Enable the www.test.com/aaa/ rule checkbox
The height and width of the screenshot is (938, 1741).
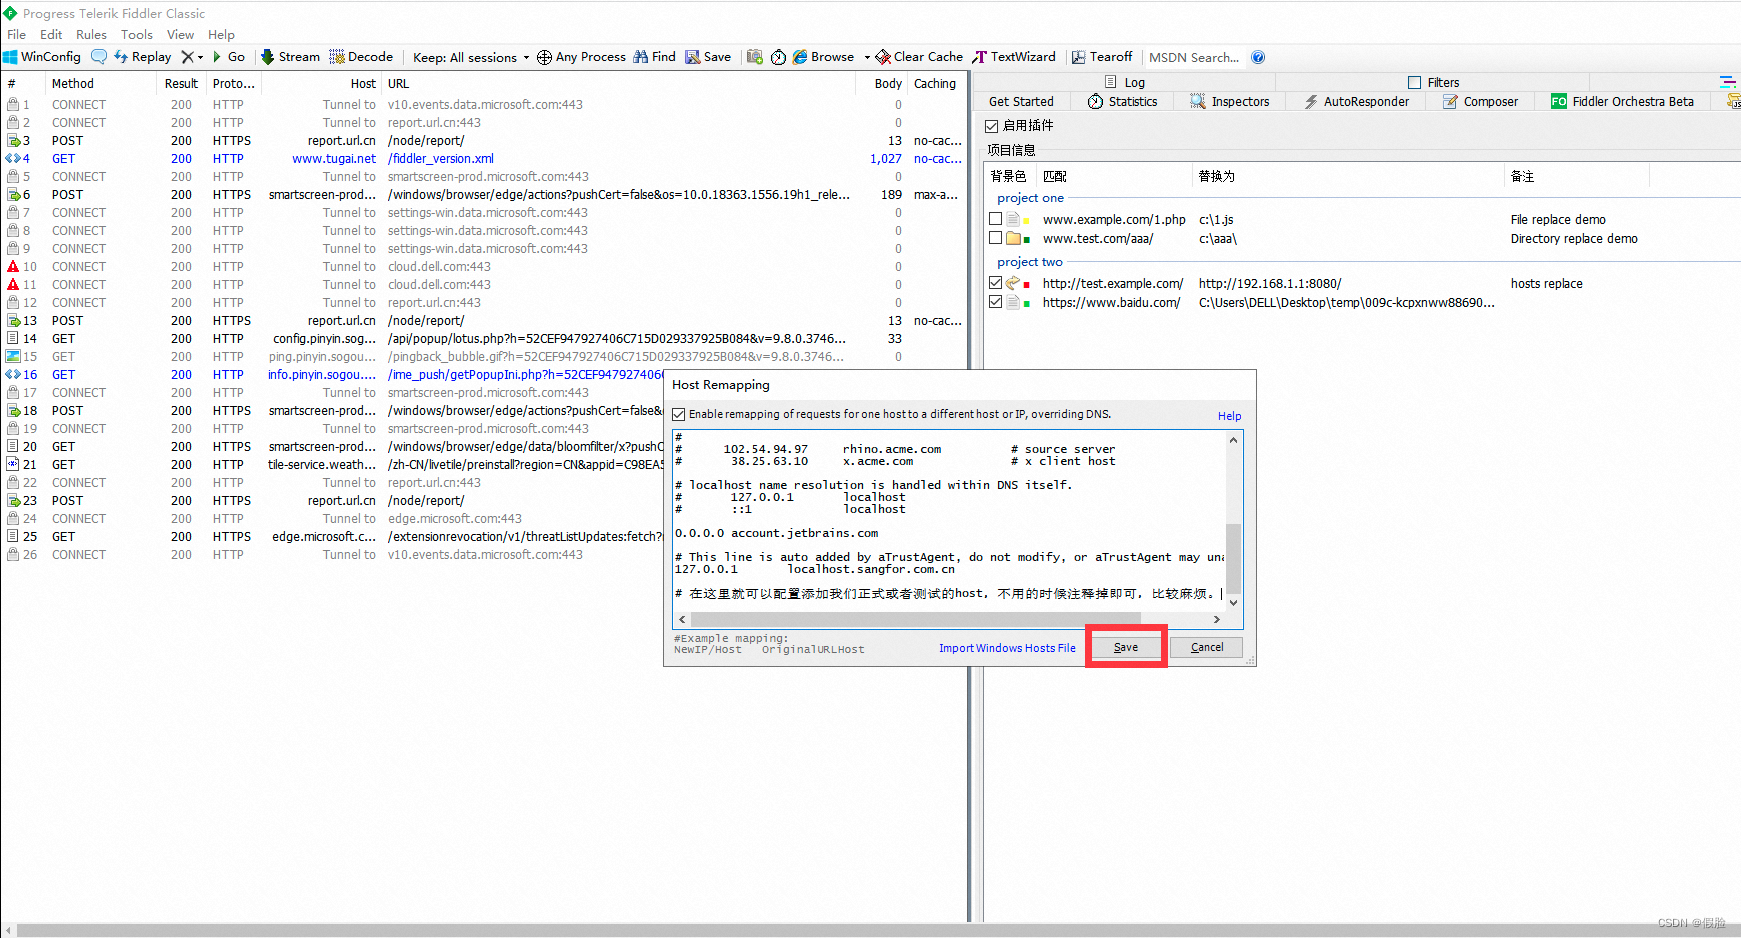pyautogui.click(x=996, y=238)
